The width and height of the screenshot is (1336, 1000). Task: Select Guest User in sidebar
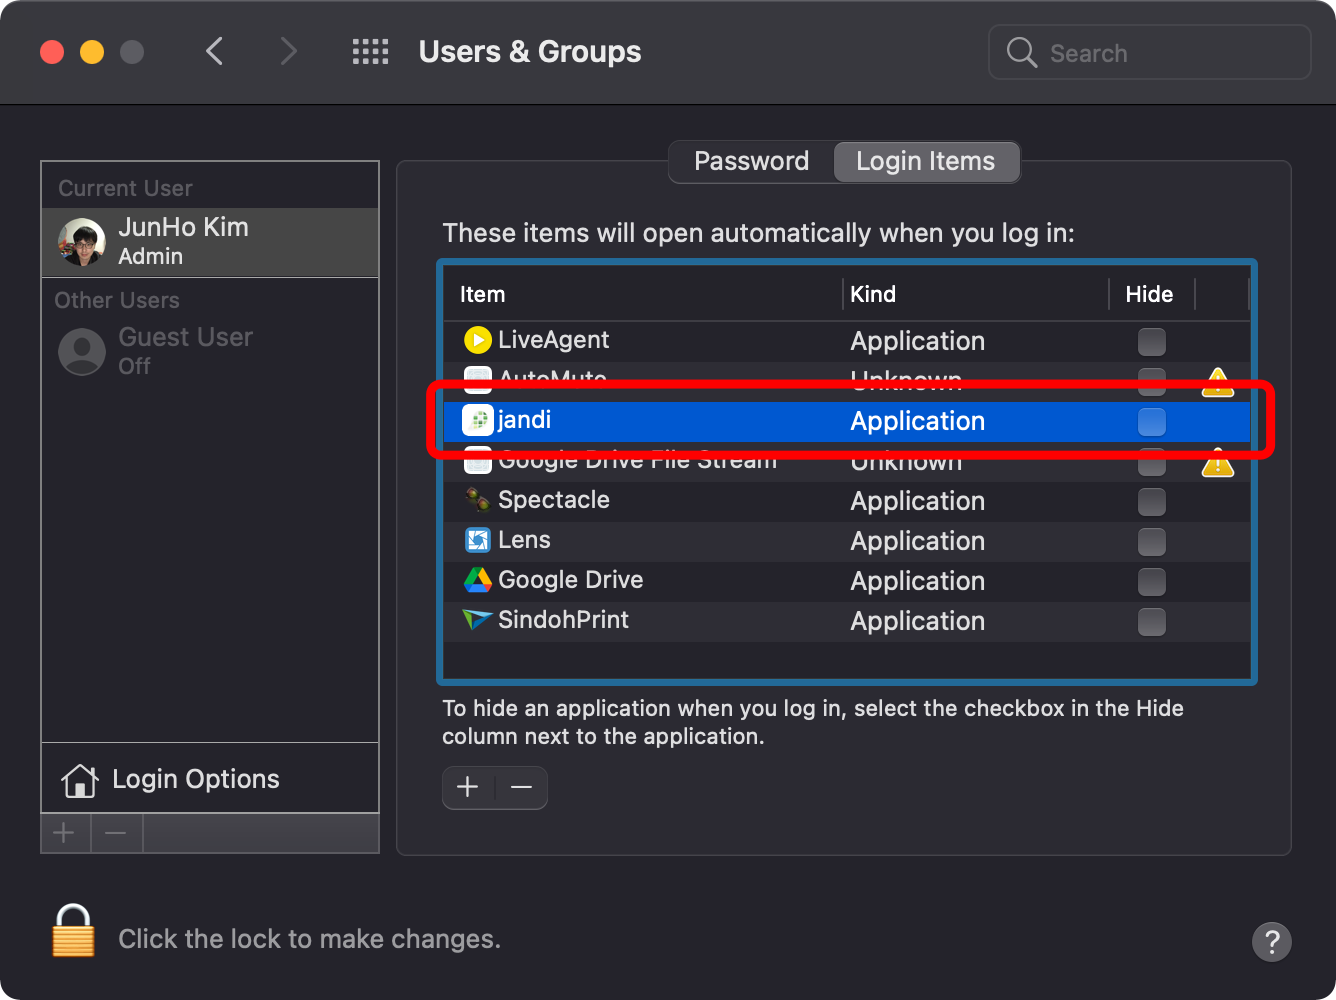point(210,351)
